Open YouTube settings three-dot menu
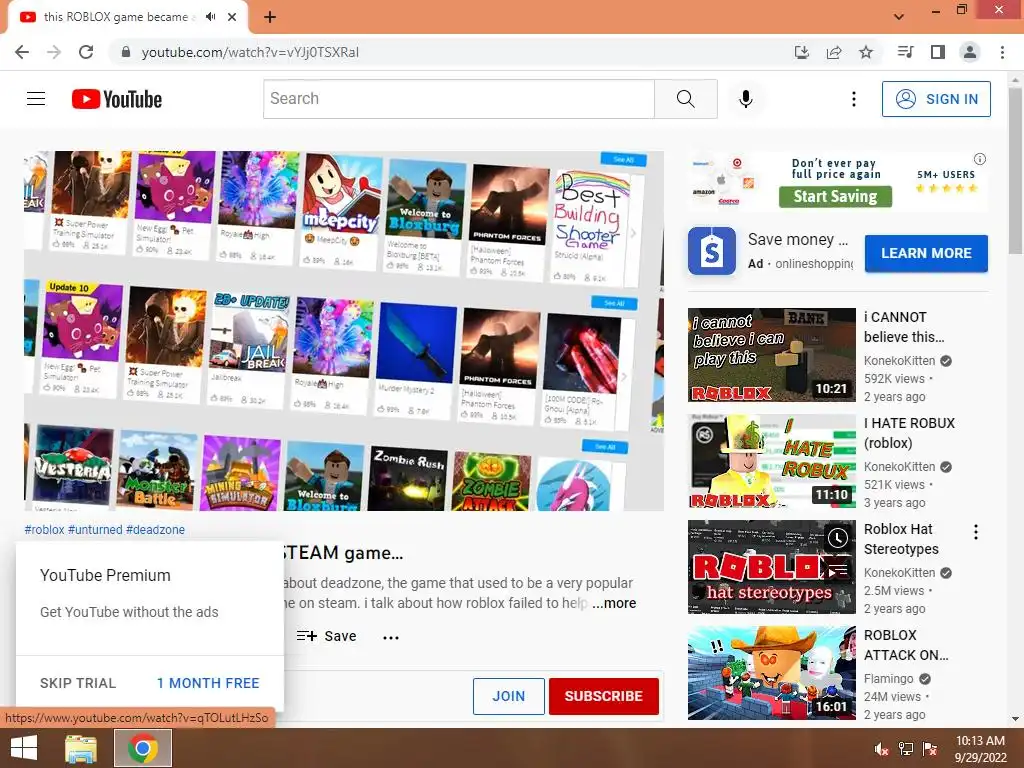Viewport: 1024px width, 768px height. [x=854, y=99]
